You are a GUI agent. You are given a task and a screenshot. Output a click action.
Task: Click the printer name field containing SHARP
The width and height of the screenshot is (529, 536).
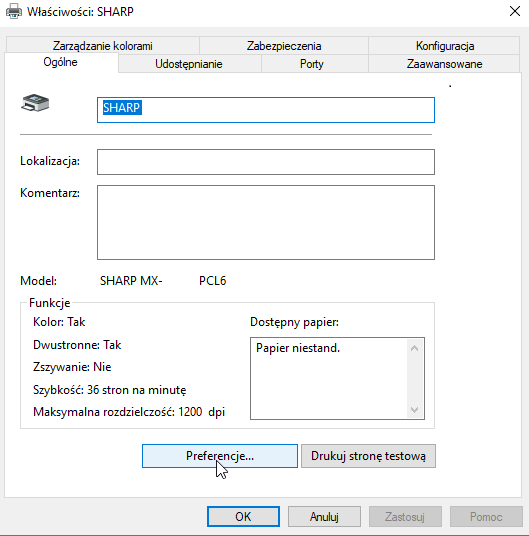(266, 110)
